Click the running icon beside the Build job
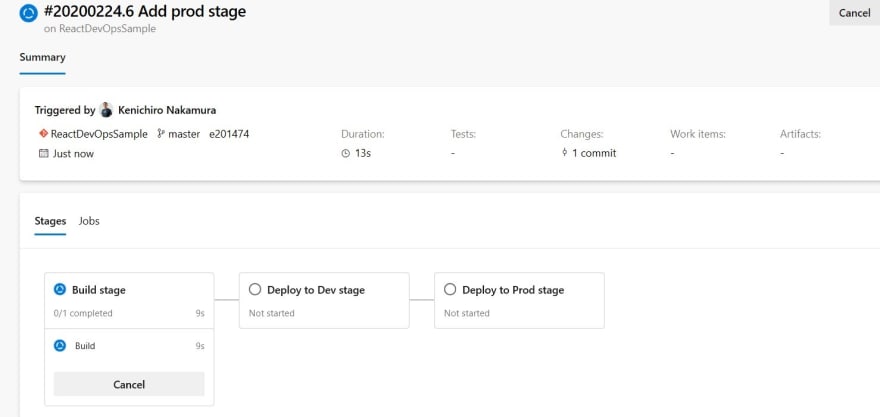880x417 pixels. (60, 346)
